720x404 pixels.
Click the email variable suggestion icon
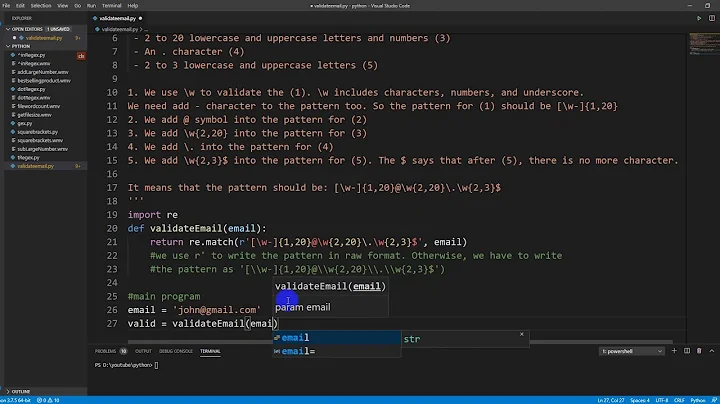(x=276, y=338)
